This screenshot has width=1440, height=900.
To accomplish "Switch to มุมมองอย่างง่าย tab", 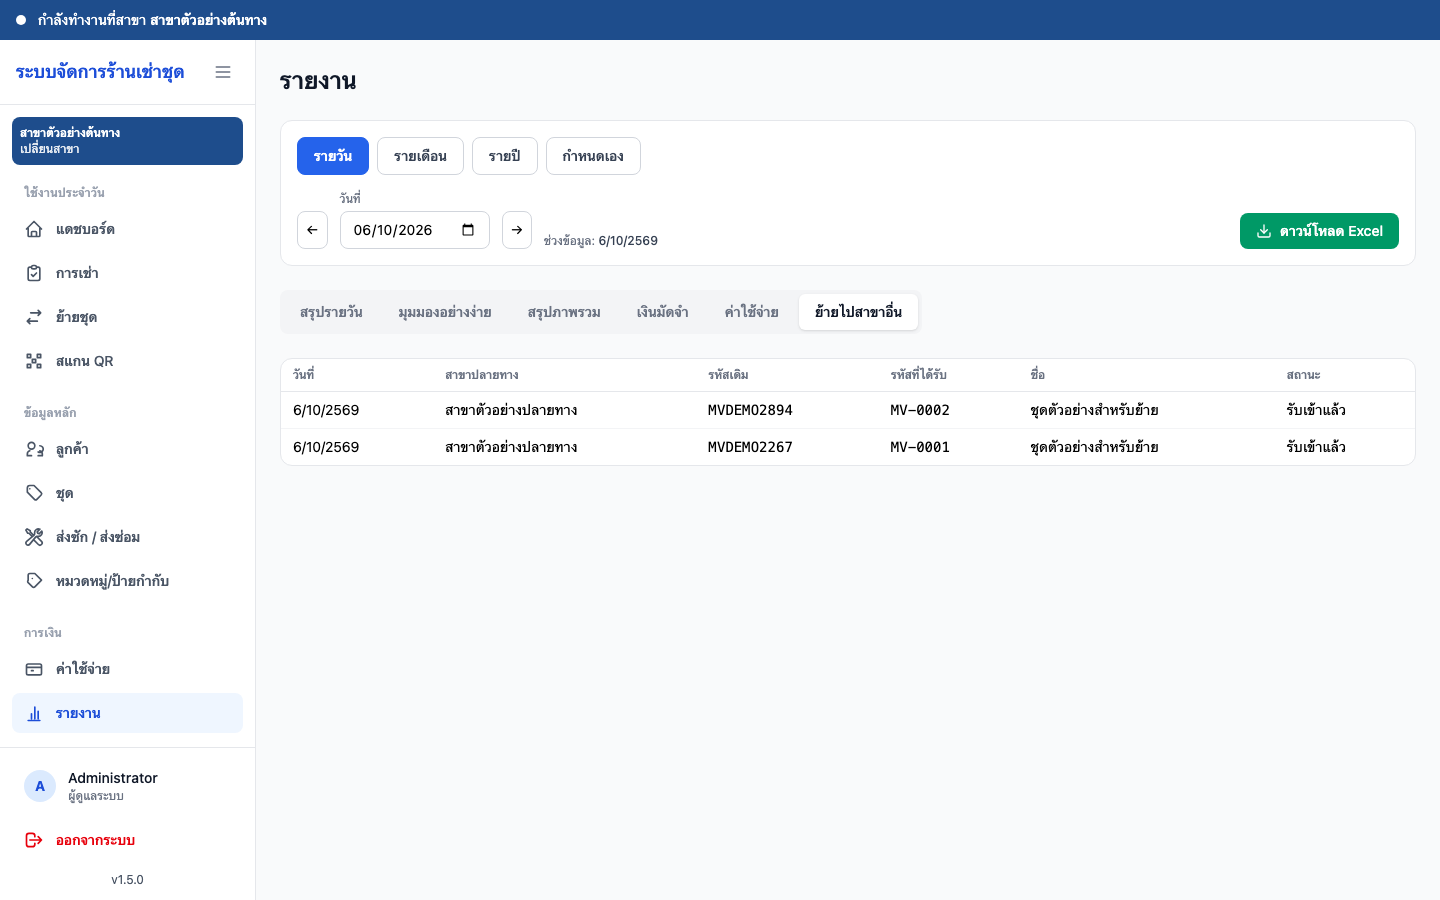I will click(445, 312).
